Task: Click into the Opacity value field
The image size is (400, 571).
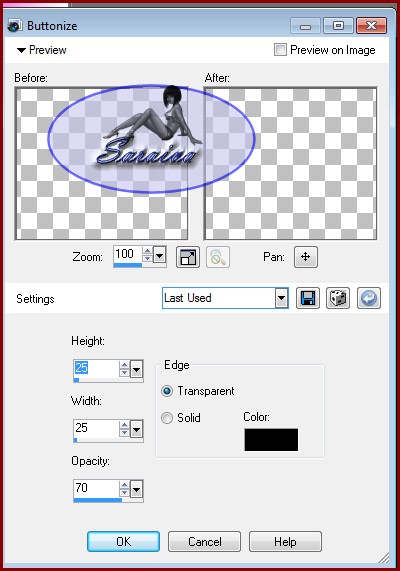Action: [x=96, y=488]
